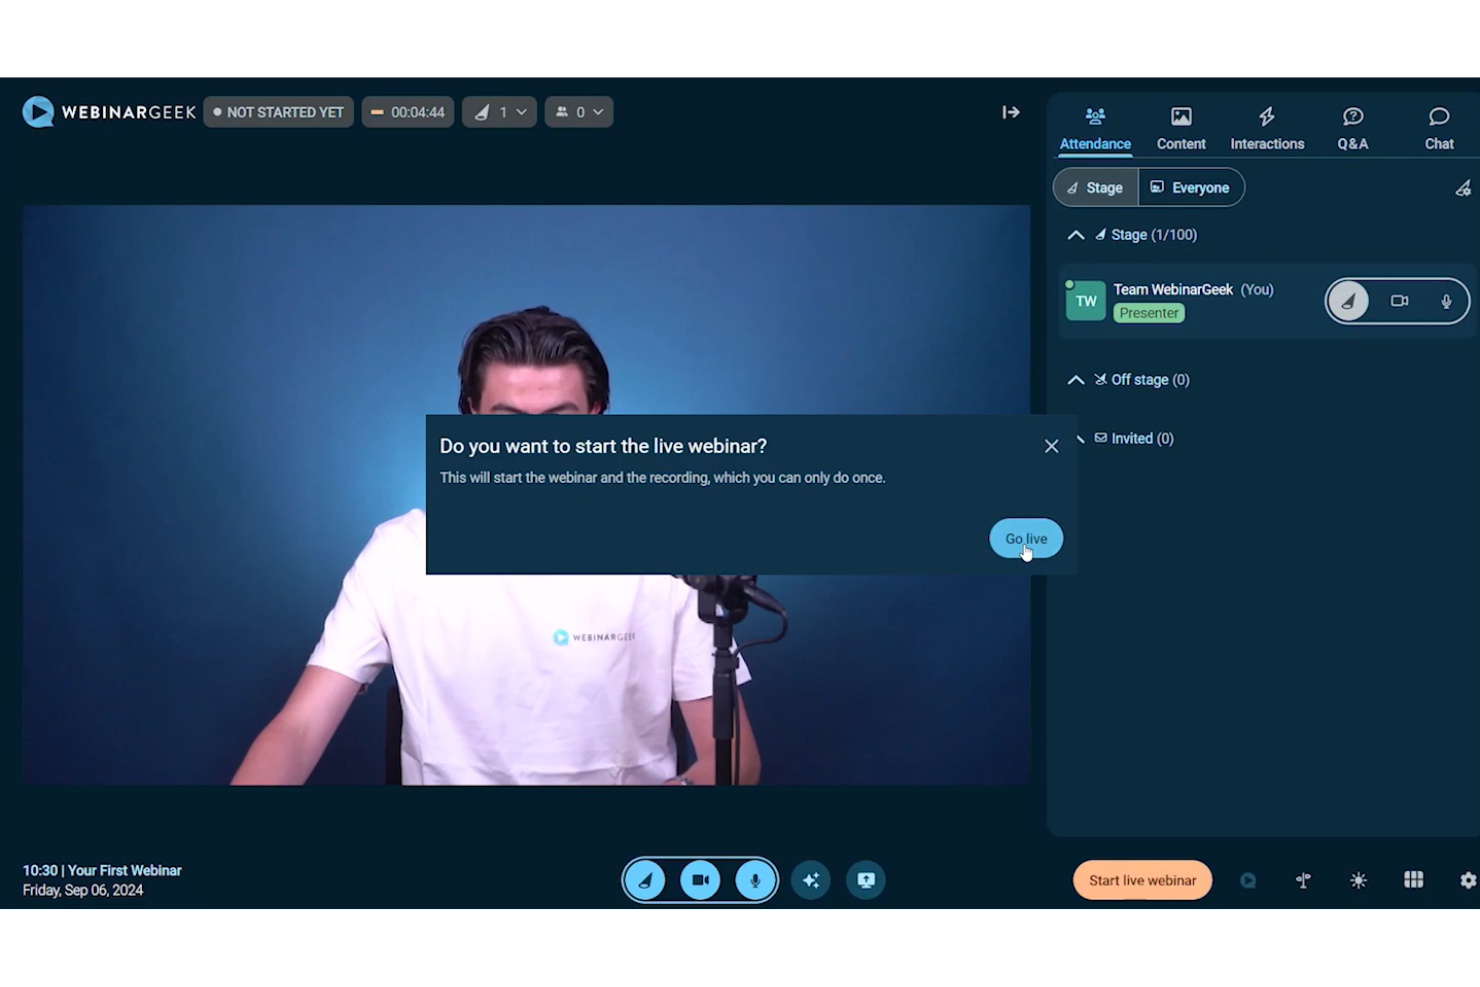Collapse the Stage (1/100) section

coord(1076,234)
